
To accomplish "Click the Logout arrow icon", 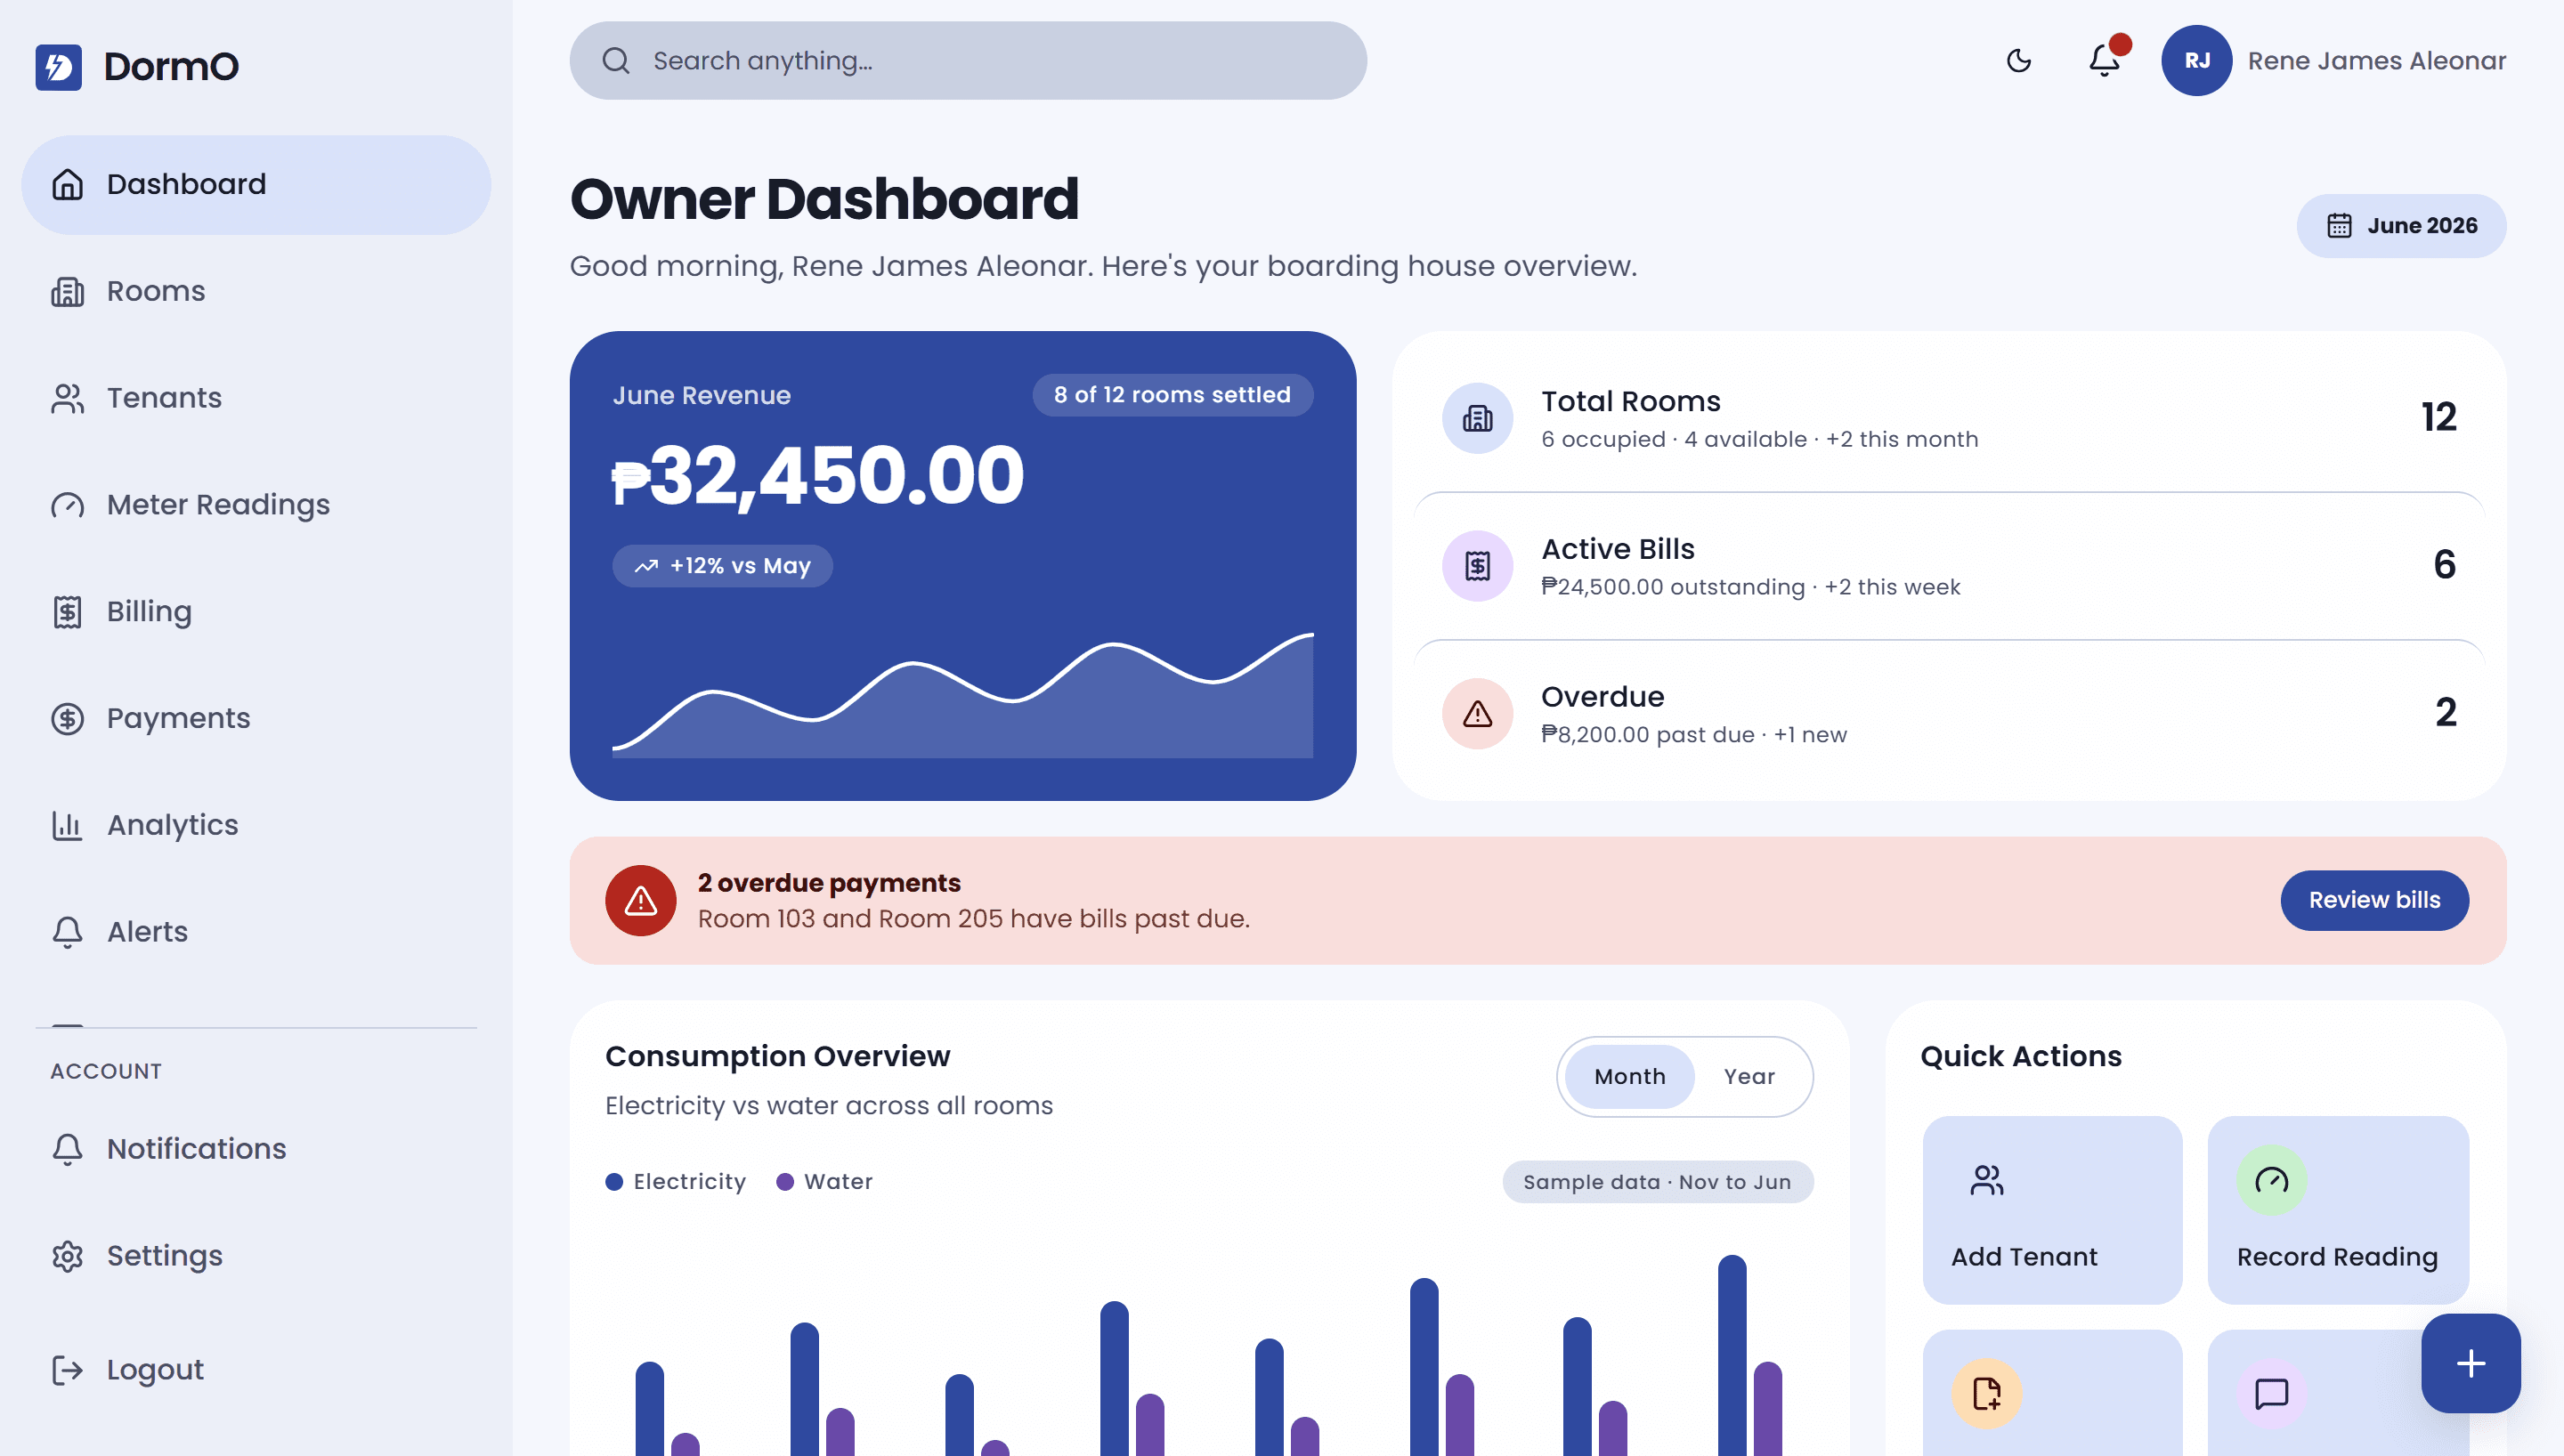I will 67,1370.
